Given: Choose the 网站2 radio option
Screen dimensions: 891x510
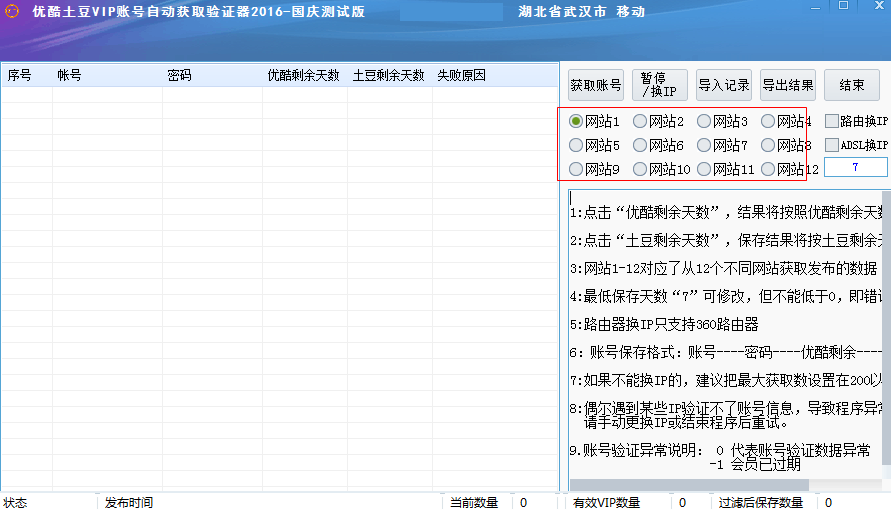Looking at the screenshot, I should (640, 121).
